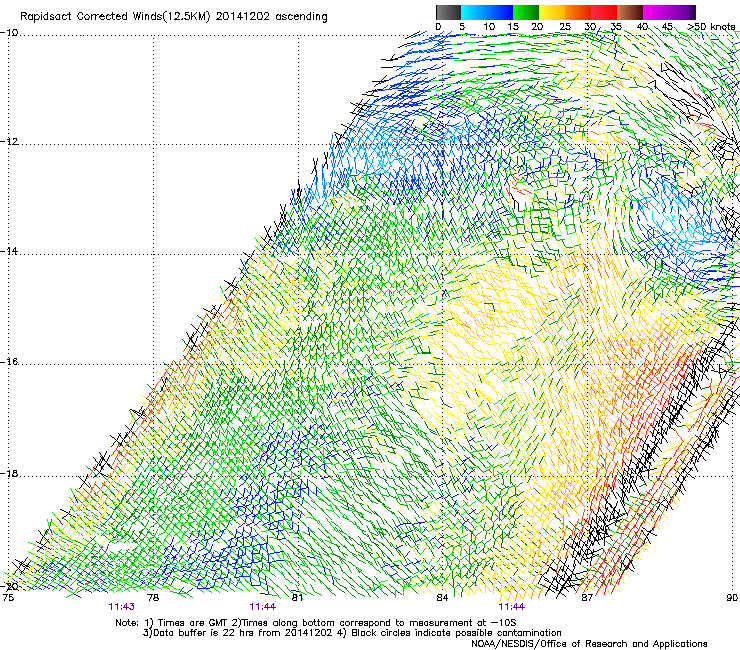The image size is (740, 650).
Task: Click the 'Data buffer is 22 hrs' note line
Action: (x=353, y=633)
